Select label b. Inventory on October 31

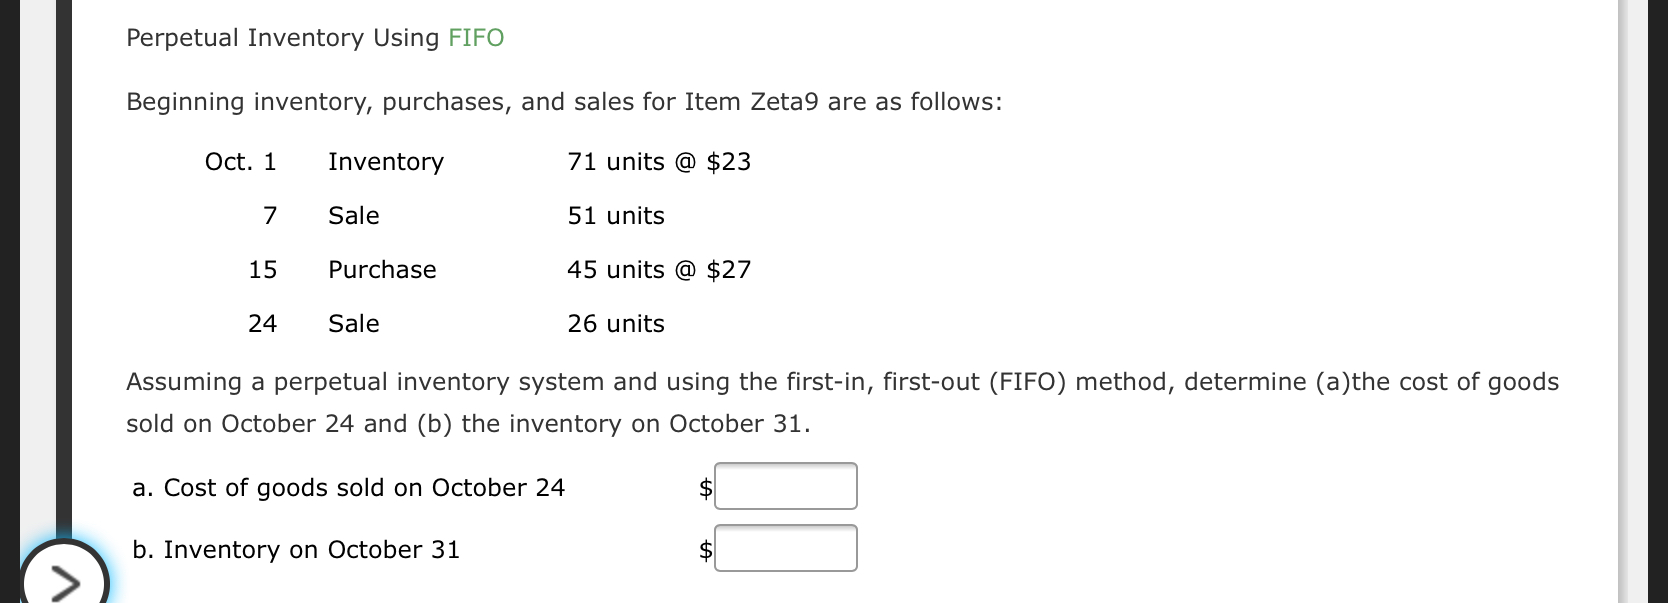point(297,549)
